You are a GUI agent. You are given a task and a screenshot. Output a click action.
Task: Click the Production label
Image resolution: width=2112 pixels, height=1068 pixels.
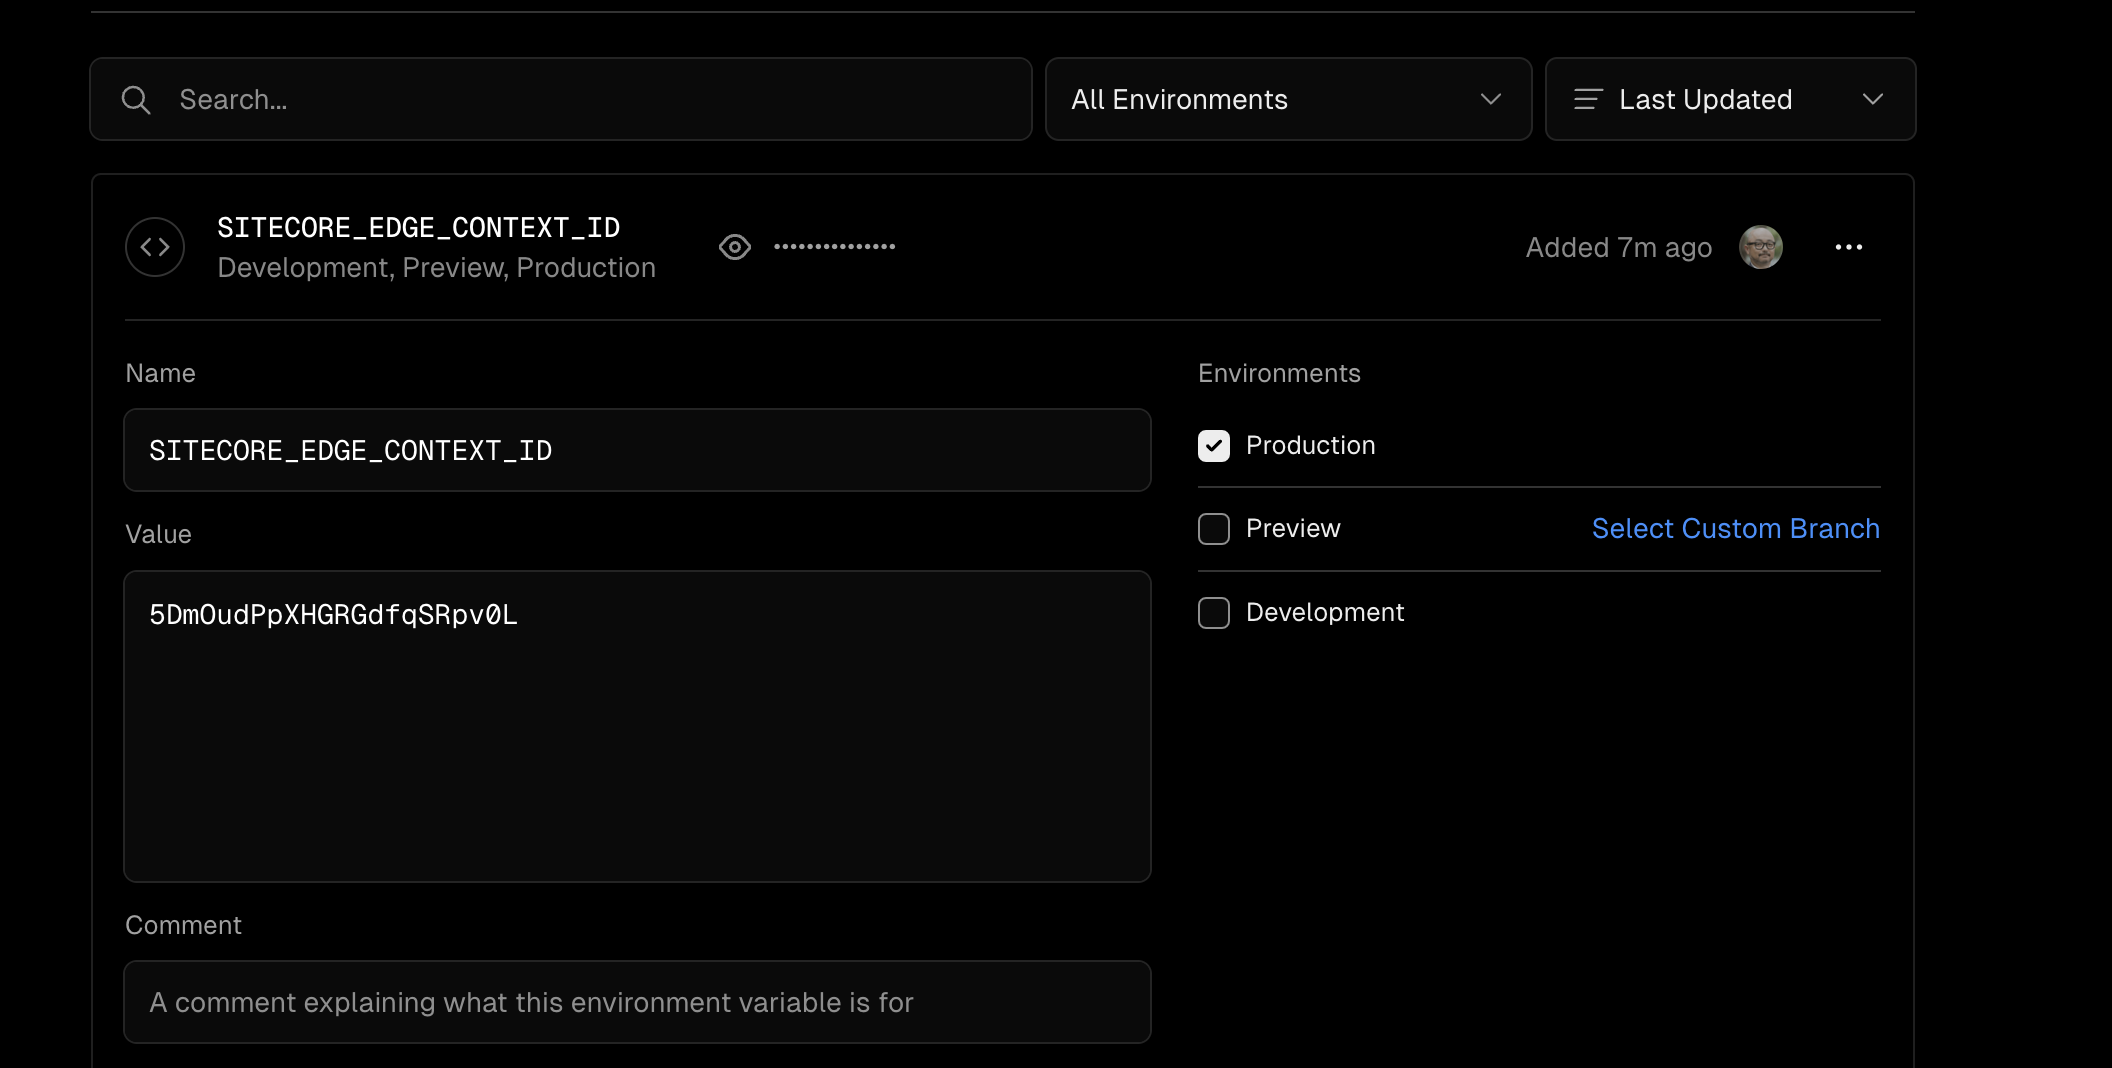coord(1311,446)
